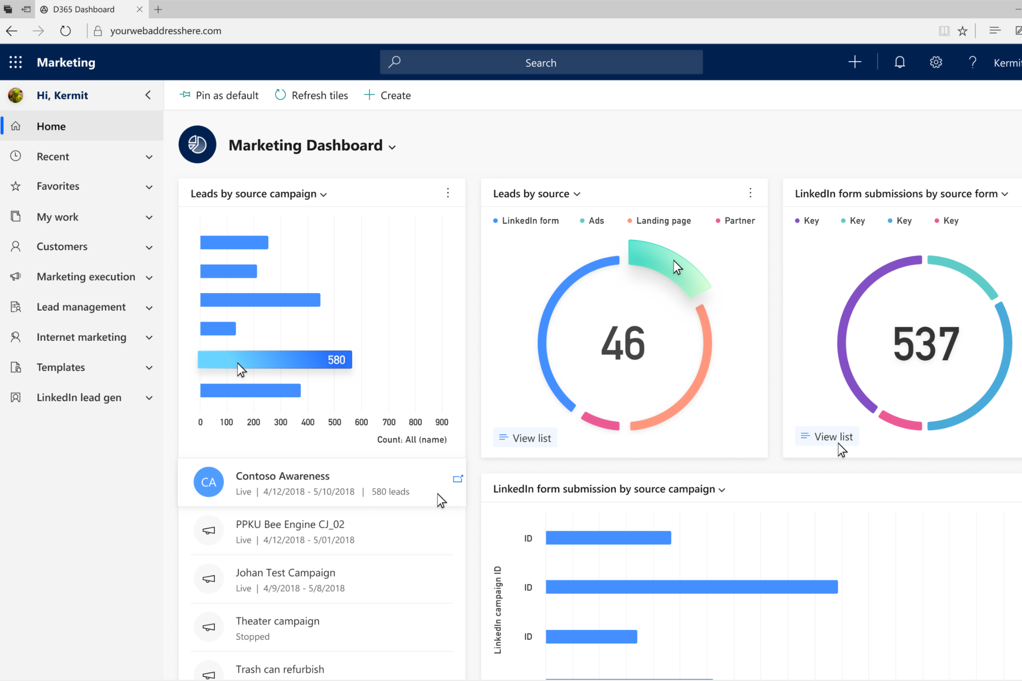The height and width of the screenshot is (681, 1022).
Task: Click the 537 total in LinkedIn donut
Action: point(926,343)
